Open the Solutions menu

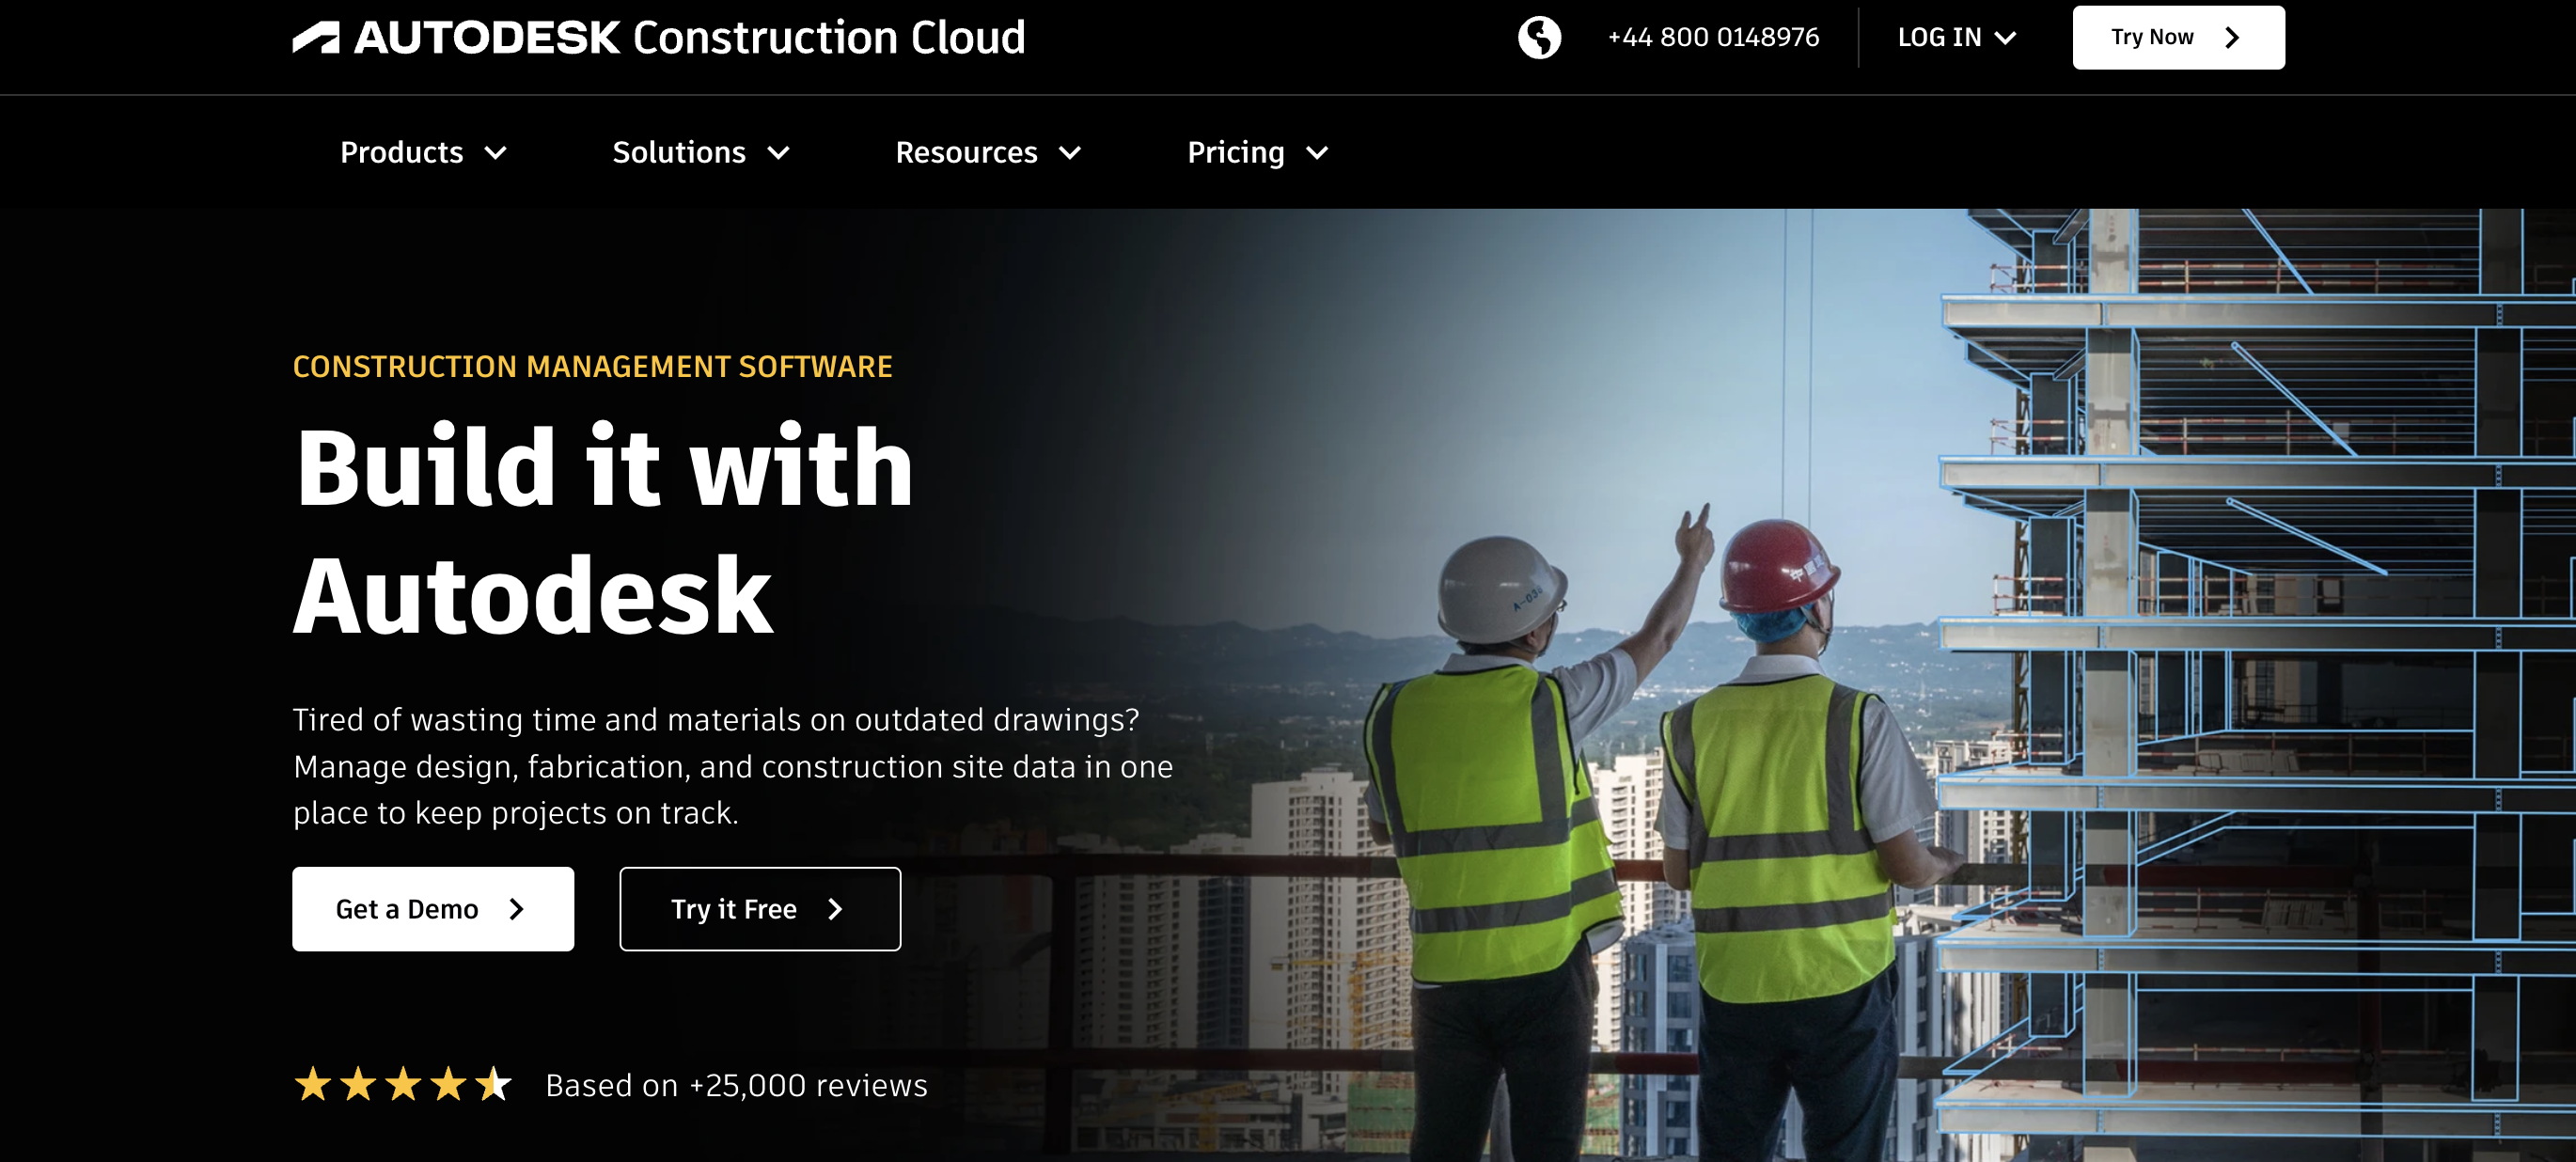(701, 152)
